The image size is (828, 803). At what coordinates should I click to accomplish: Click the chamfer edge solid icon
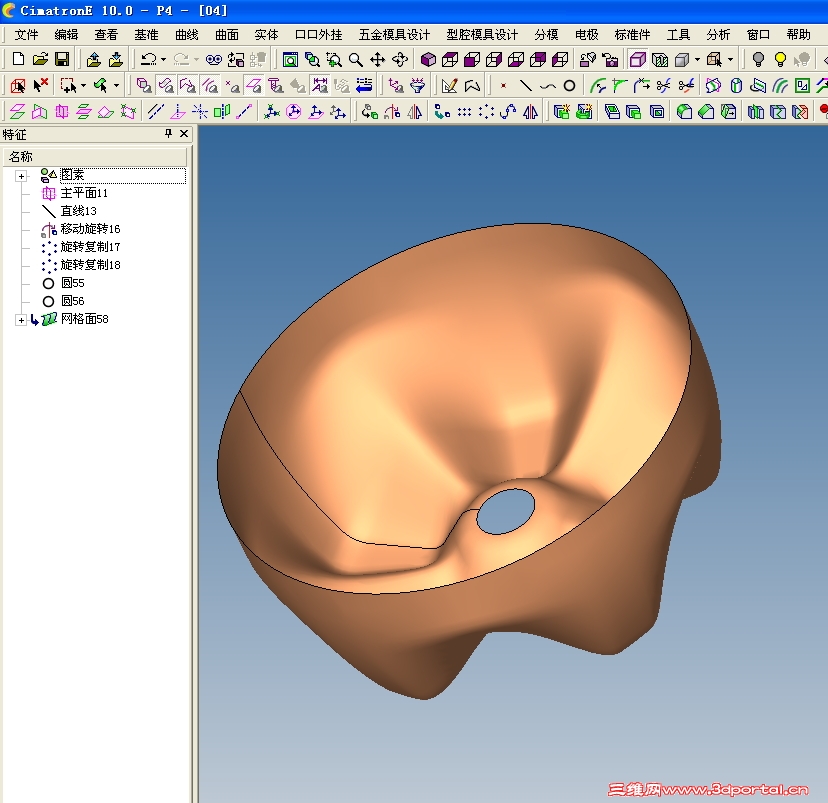point(706,111)
